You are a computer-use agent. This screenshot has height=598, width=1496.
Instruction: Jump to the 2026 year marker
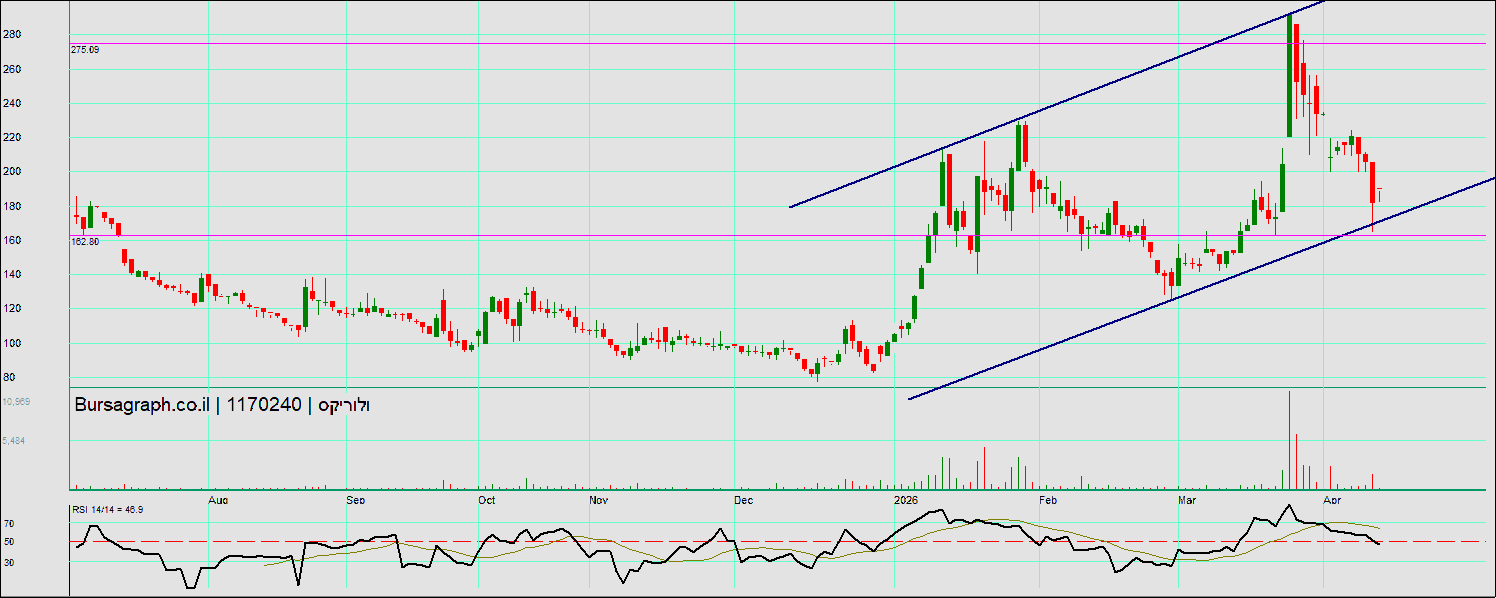(x=906, y=498)
